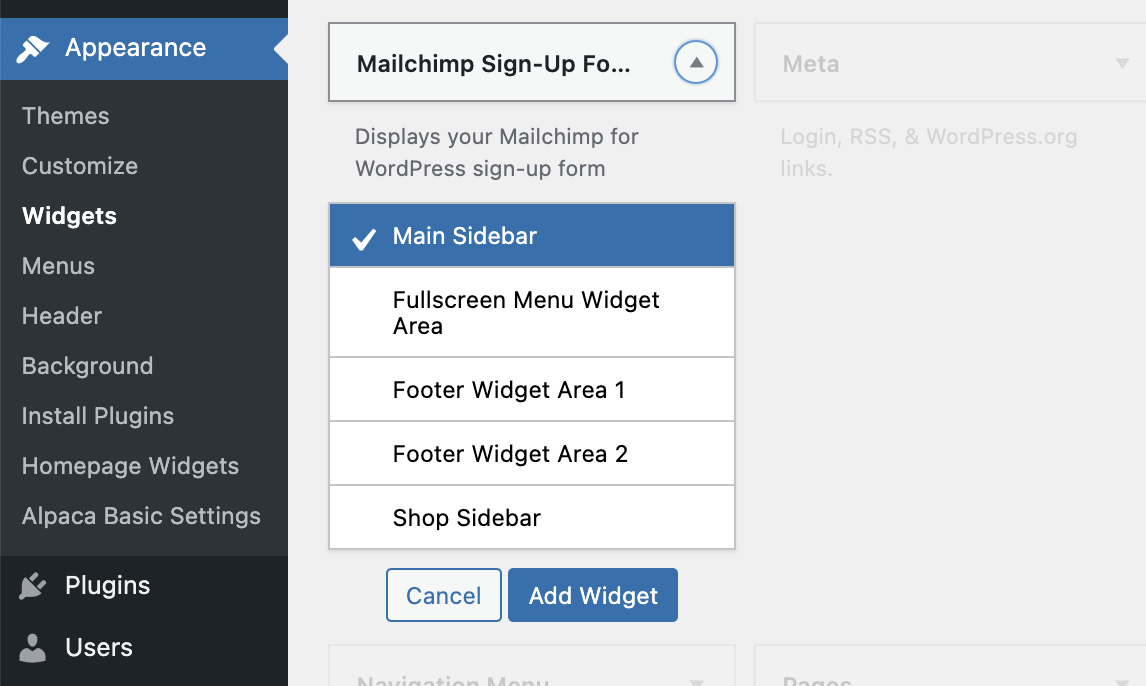Open Alpaca Basic Settings
Viewport: 1146px width, 686px height.
(141, 516)
